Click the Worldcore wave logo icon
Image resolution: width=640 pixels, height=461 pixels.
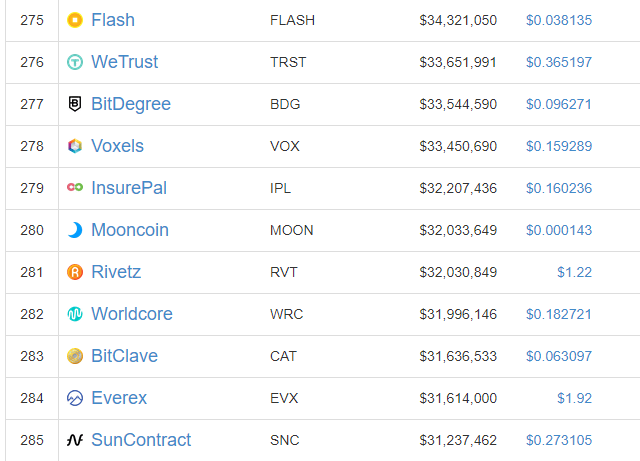coord(75,314)
